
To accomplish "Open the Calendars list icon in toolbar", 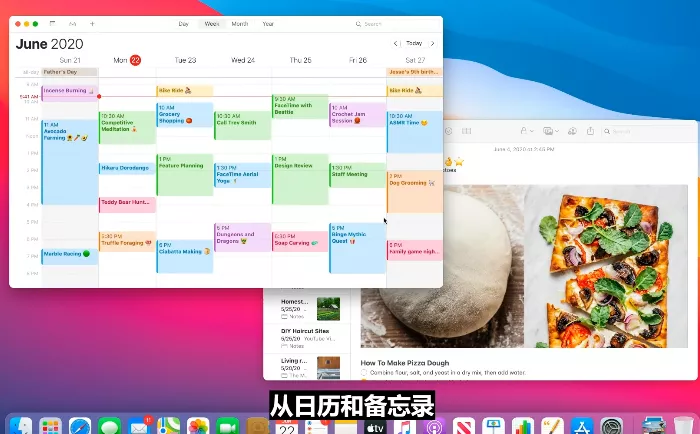I will pyautogui.click(x=53, y=23).
